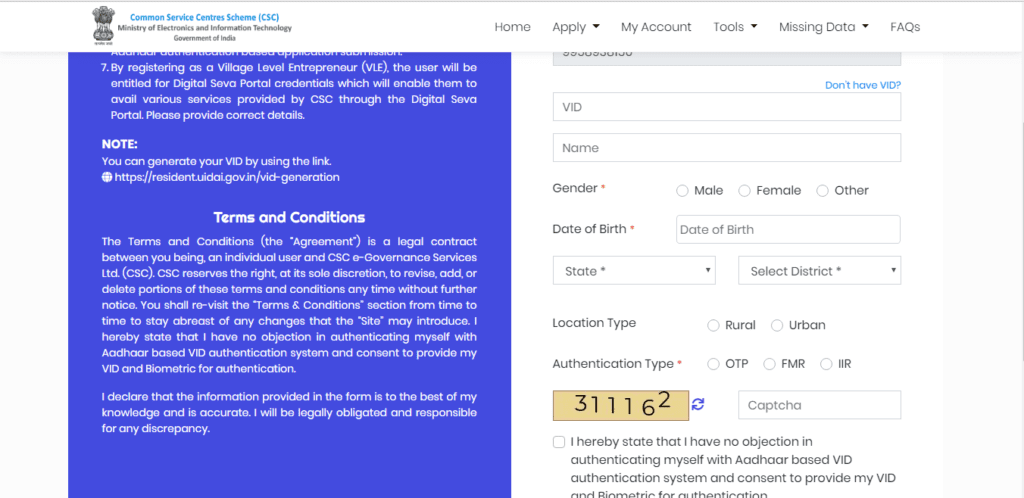Select the Female gender option
This screenshot has width=1024, height=498.
(744, 191)
